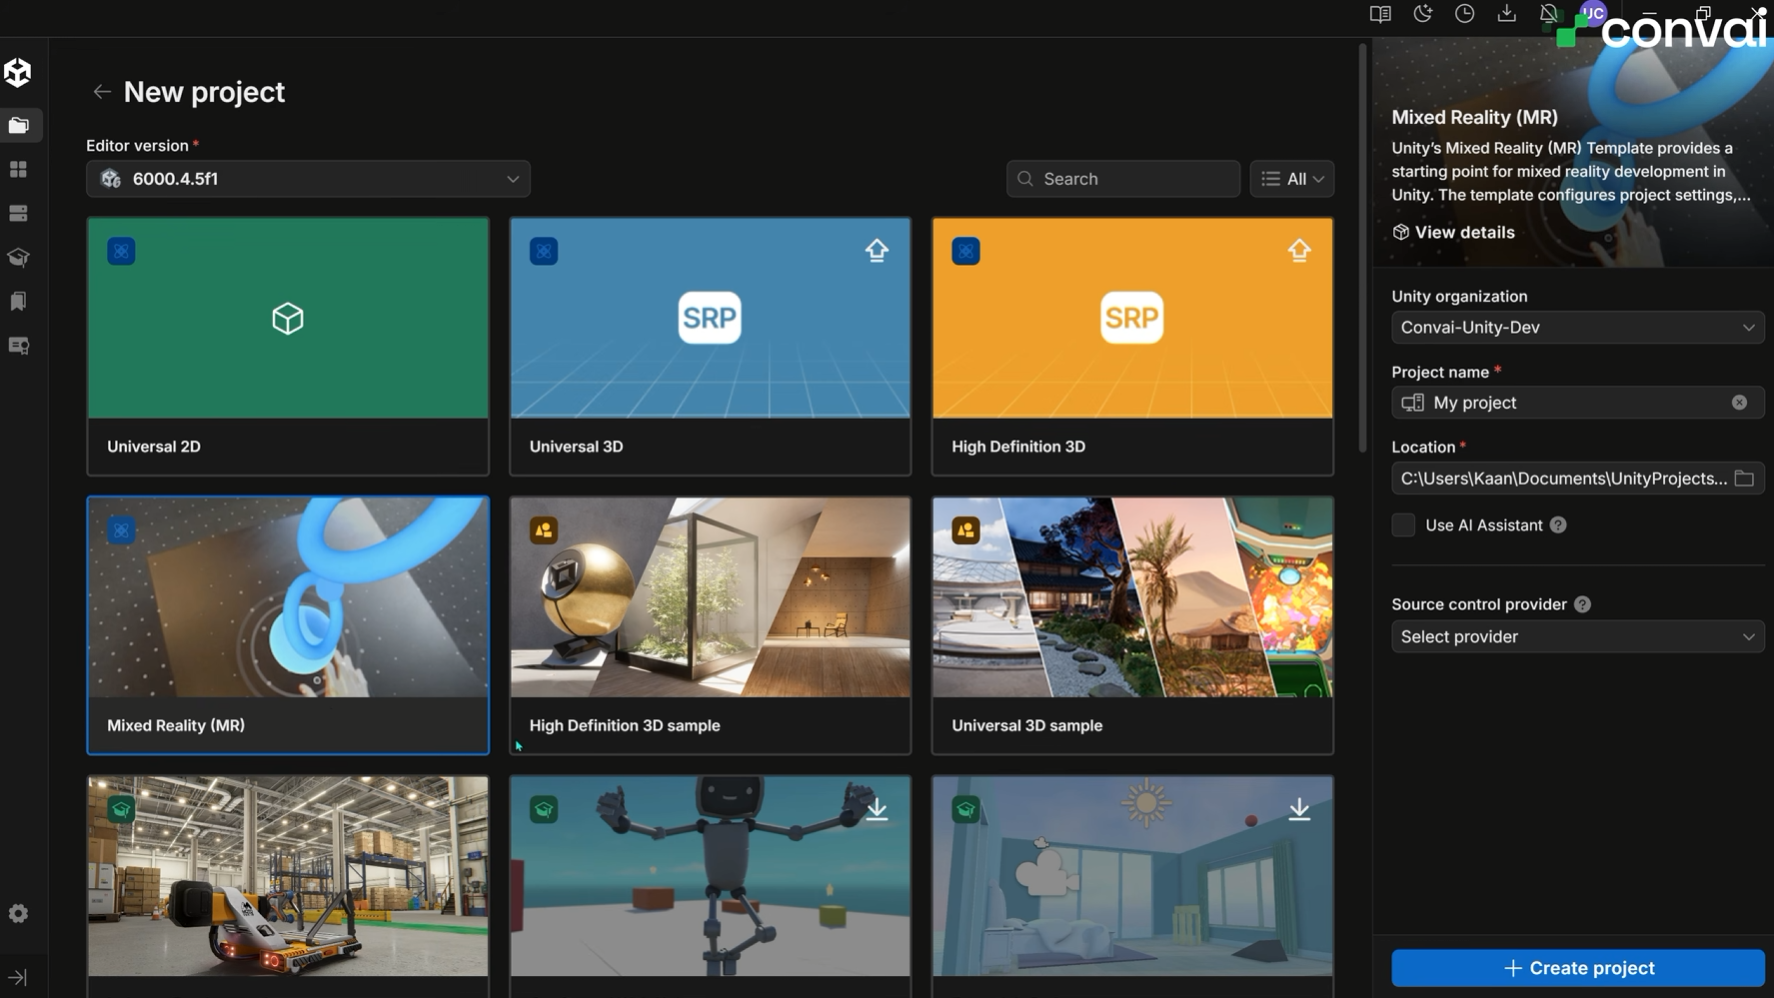Open the downloads icon in top bar
The height and width of the screenshot is (998, 1774).
1506,14
